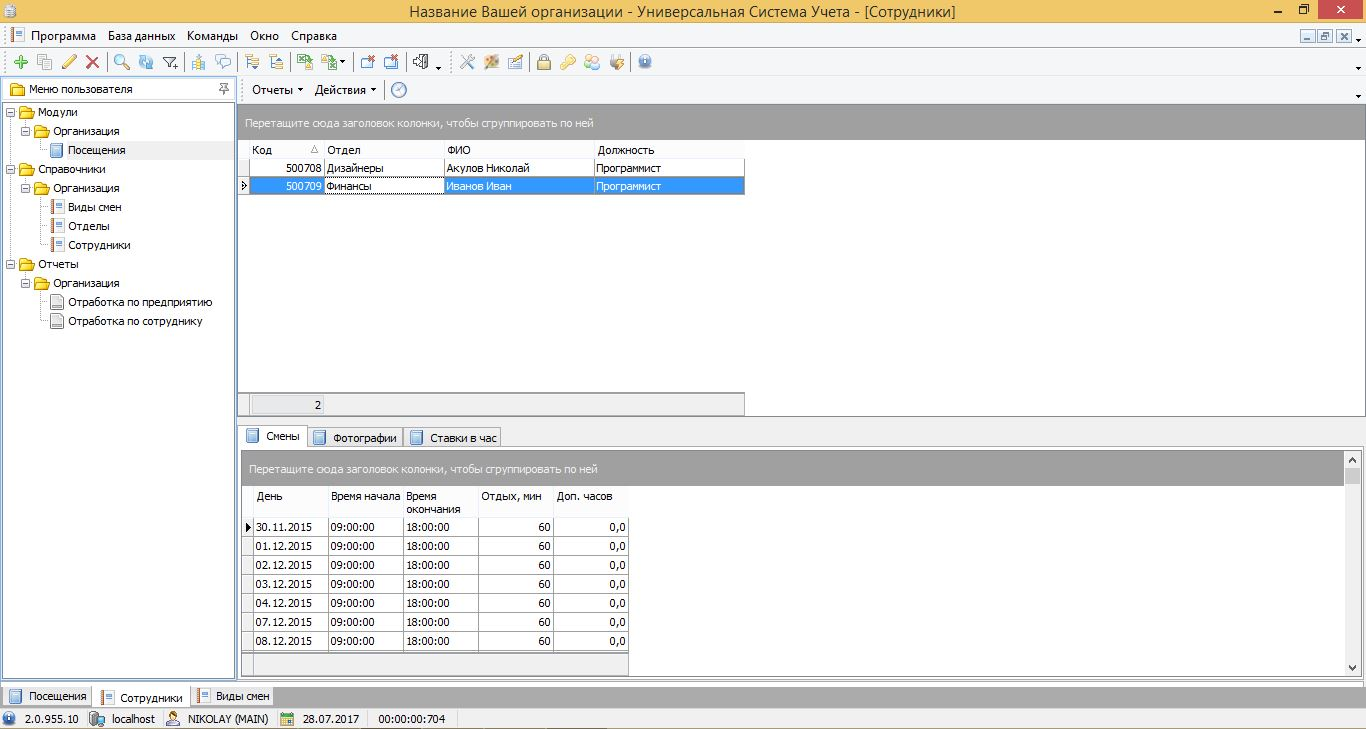Click the first window-with-red-mark icon
This screenshot has width=1366, height=729.
pyautogui.click(x=367, y=62)
